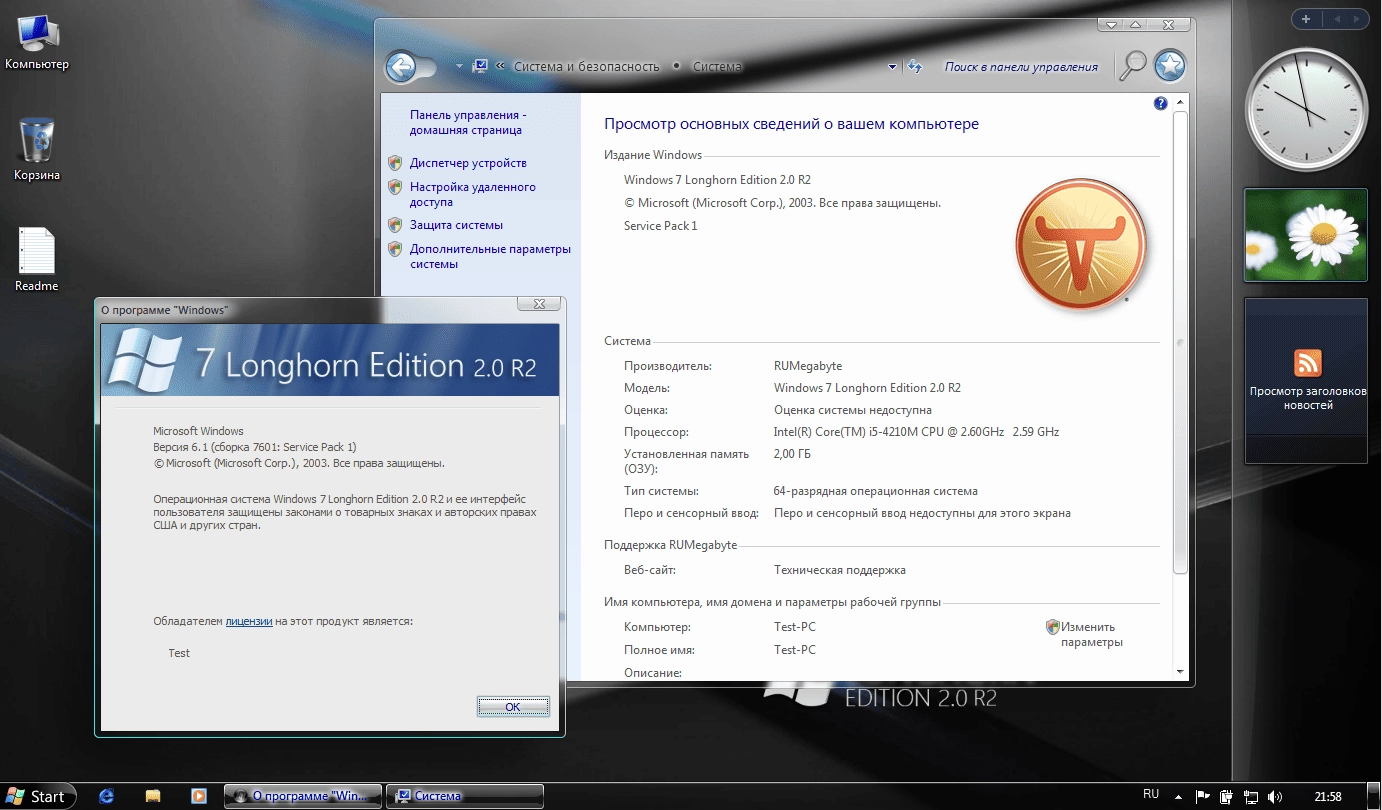Open 'Настройка удаленного доступа' link

[473, 194]
